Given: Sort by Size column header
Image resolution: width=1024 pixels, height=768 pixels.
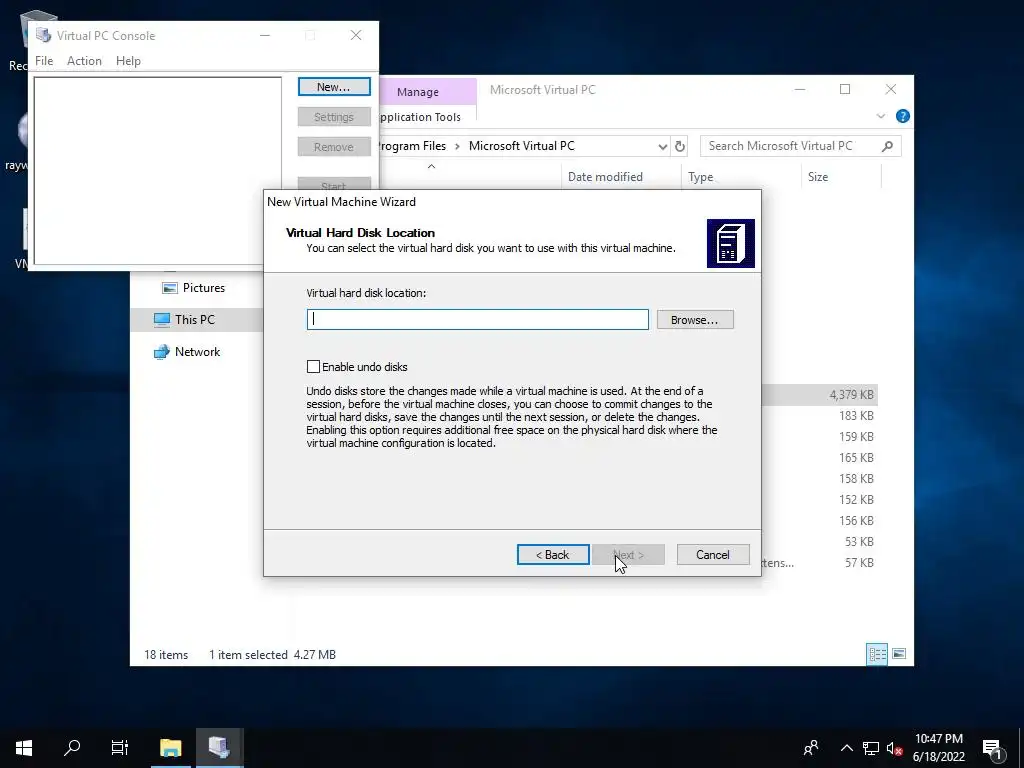Looking at the screenshot, I should (x=818, y=177).
